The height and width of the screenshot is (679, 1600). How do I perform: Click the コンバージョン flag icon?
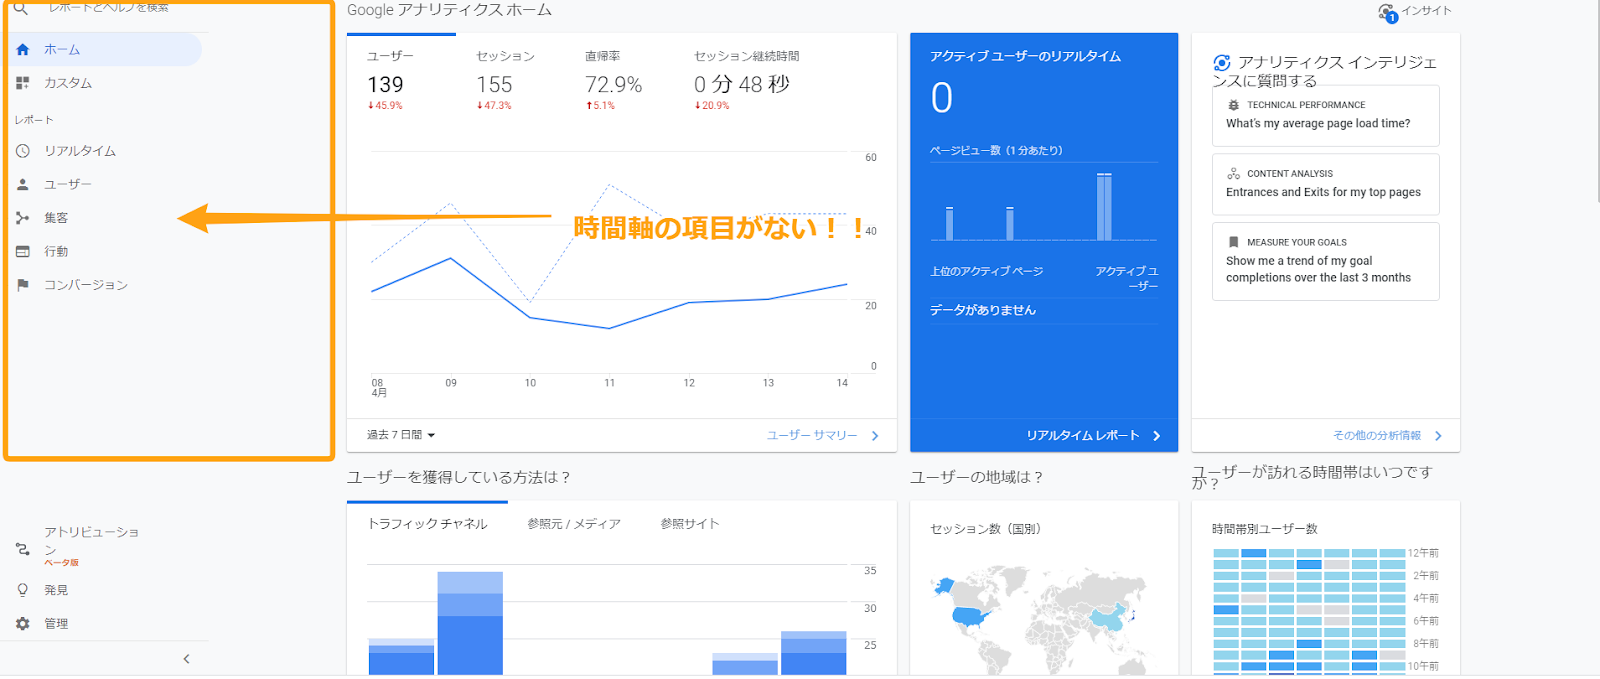[x=23, y=285]
